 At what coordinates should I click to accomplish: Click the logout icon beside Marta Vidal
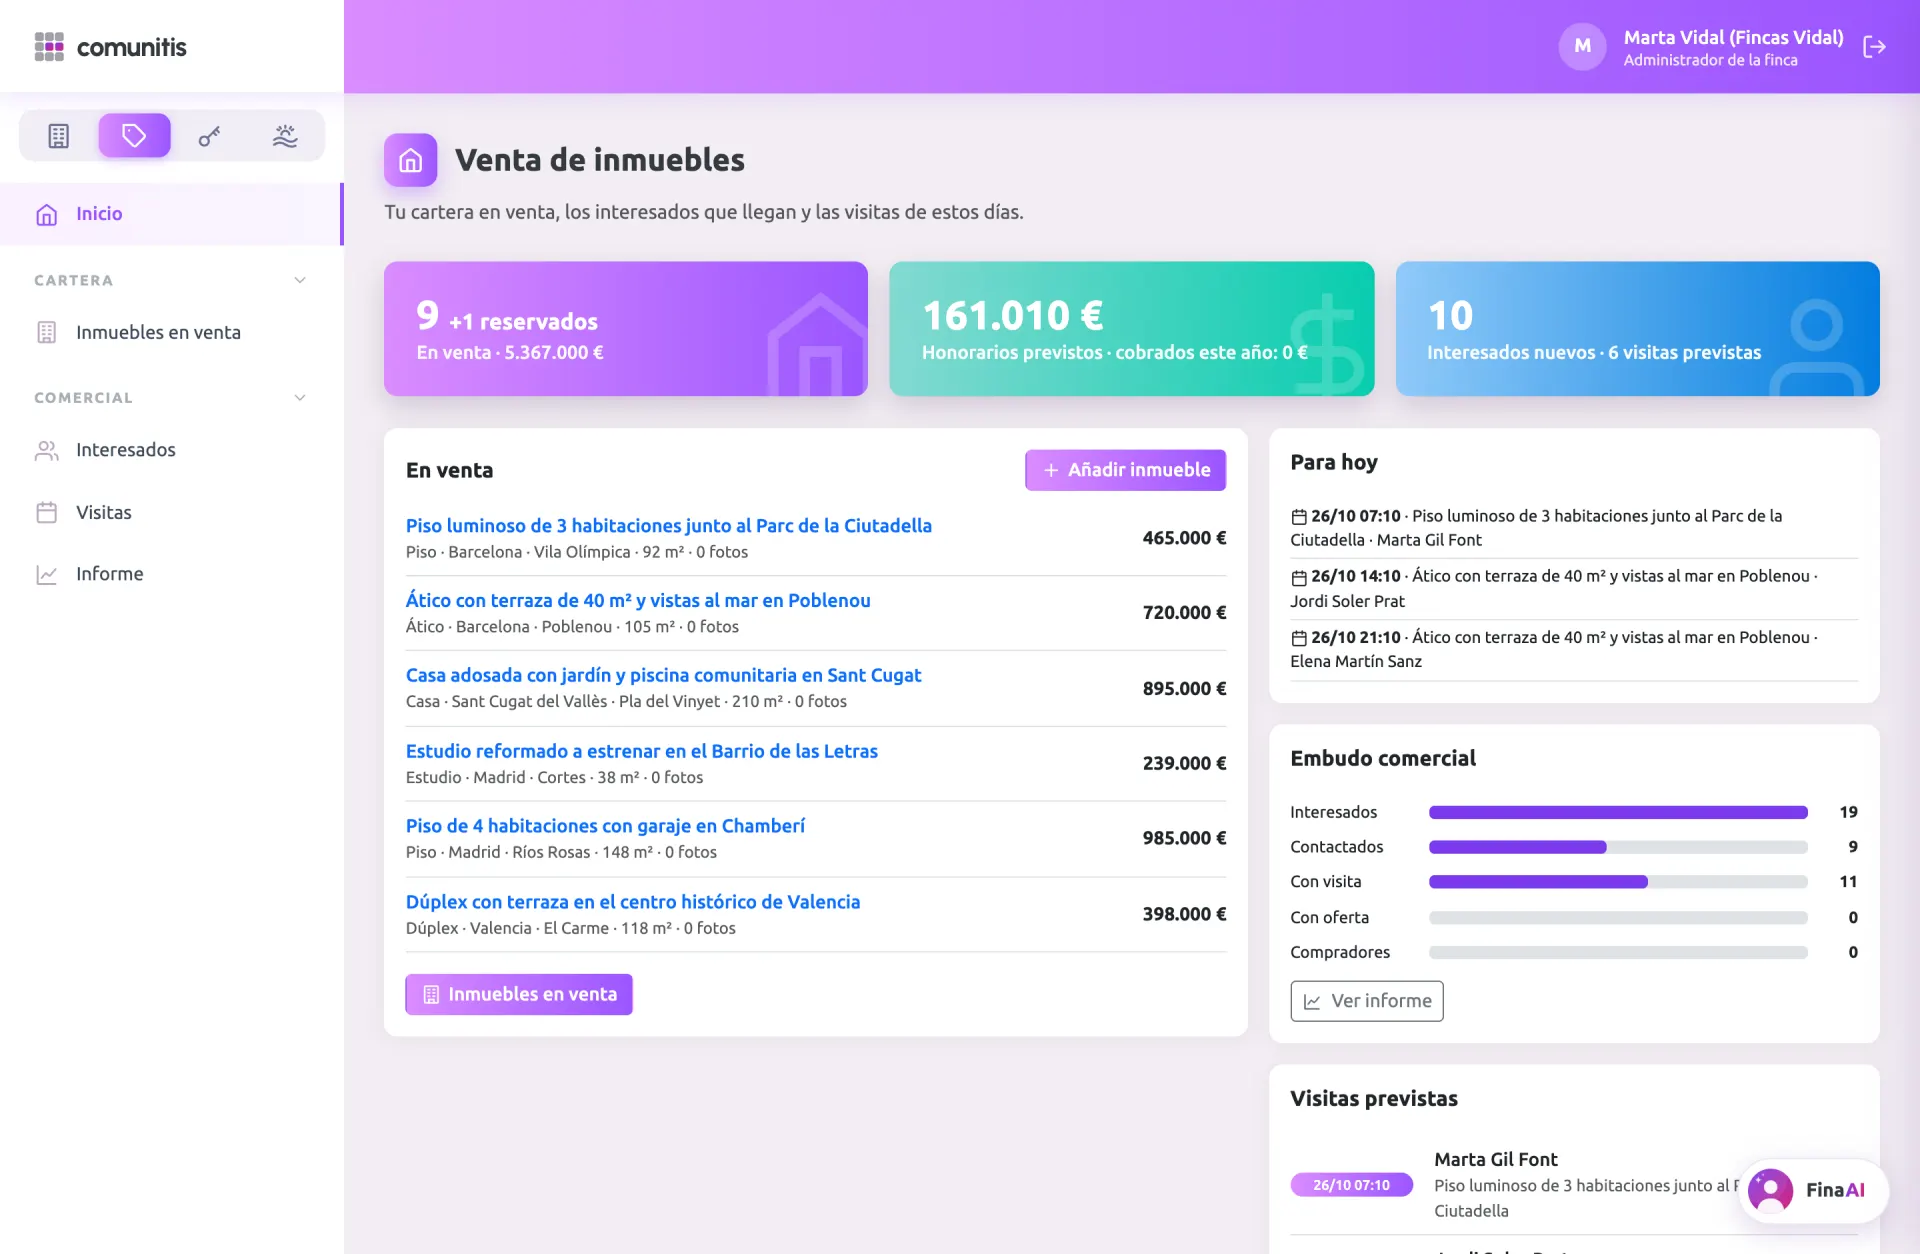tap(1874, 47)
